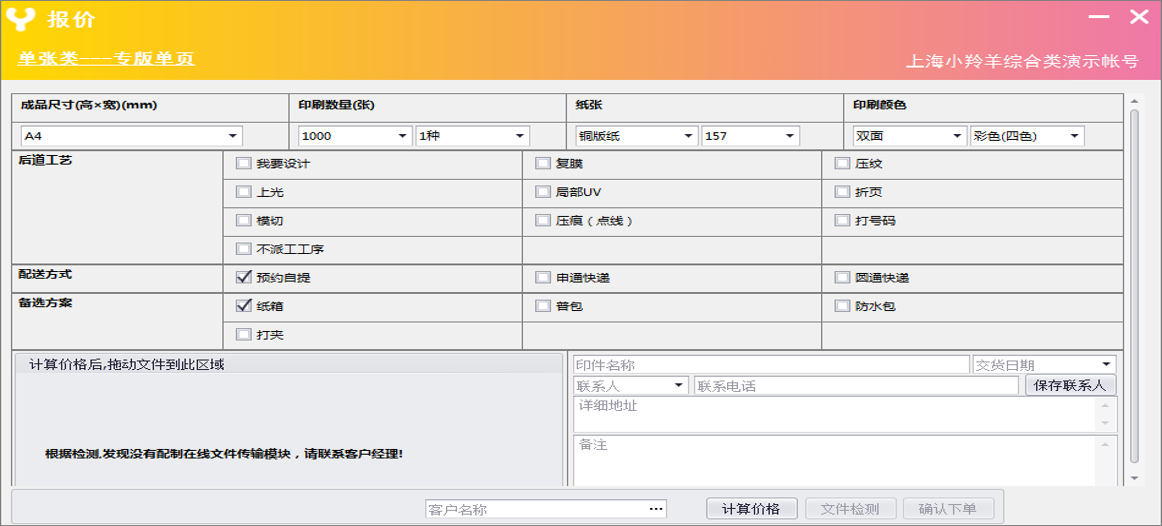Check the 复膜 option
1162x526 pixels.
(x=543, y=164)
